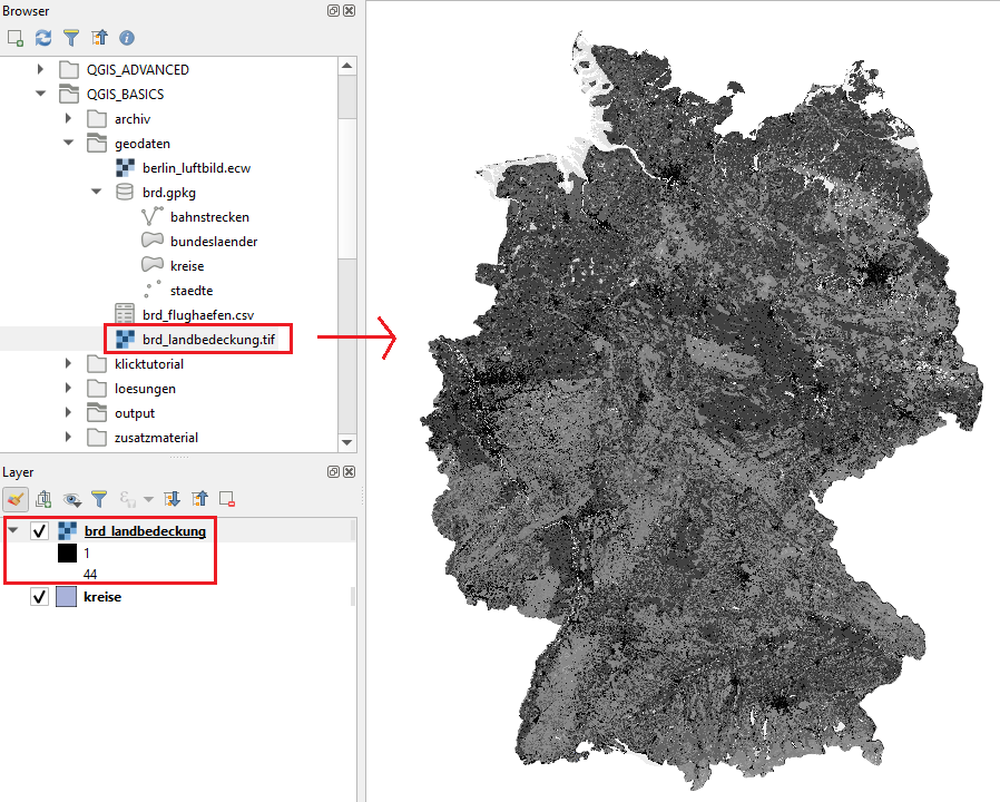Expand the brd.gpkg geopackage

[96, 191]
